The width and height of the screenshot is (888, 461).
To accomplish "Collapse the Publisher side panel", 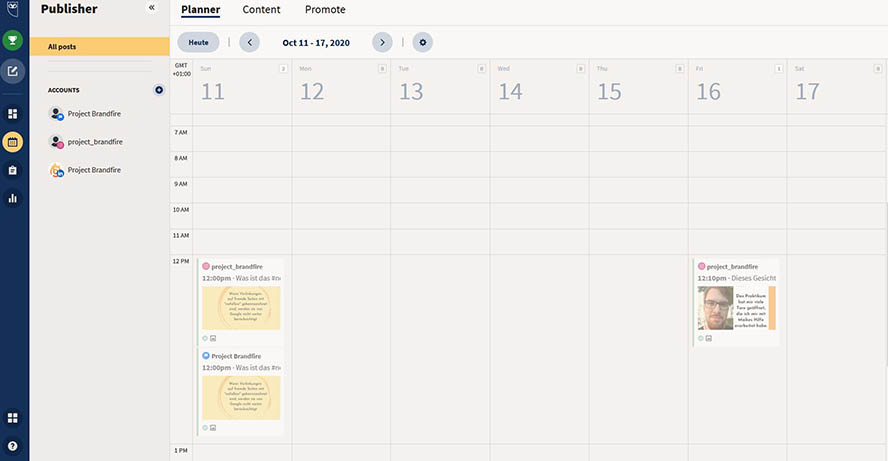I will pos(152,8).
